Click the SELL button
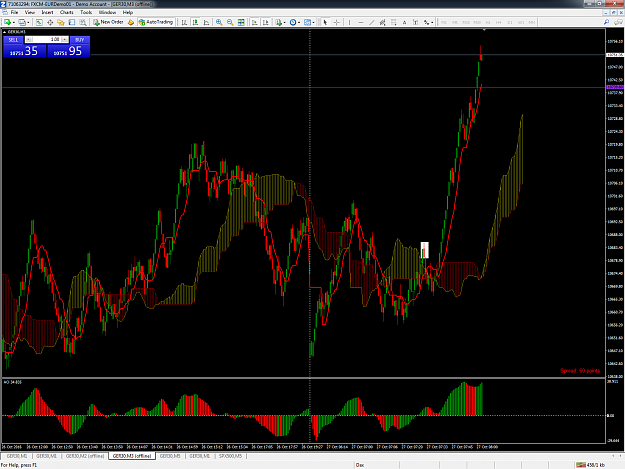Image resolution: width=625 pixels, height=469 pixels. tap(13, 40)
